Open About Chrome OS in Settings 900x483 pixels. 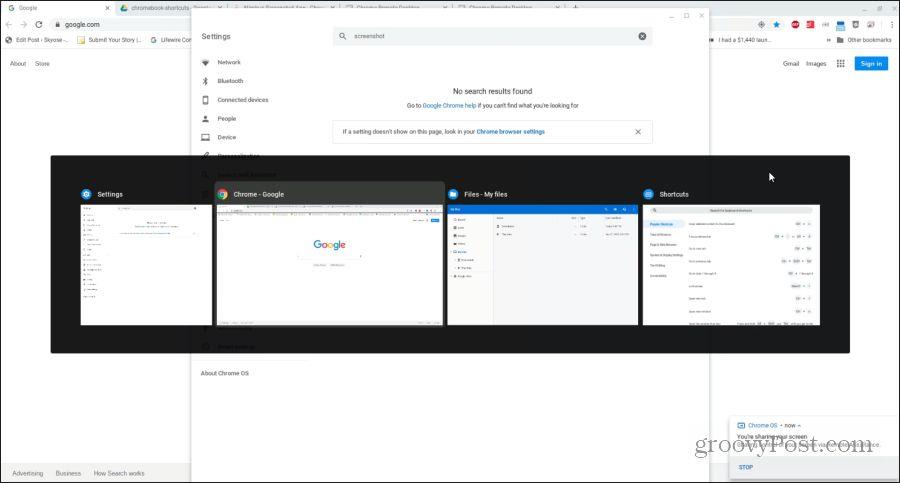224,373
